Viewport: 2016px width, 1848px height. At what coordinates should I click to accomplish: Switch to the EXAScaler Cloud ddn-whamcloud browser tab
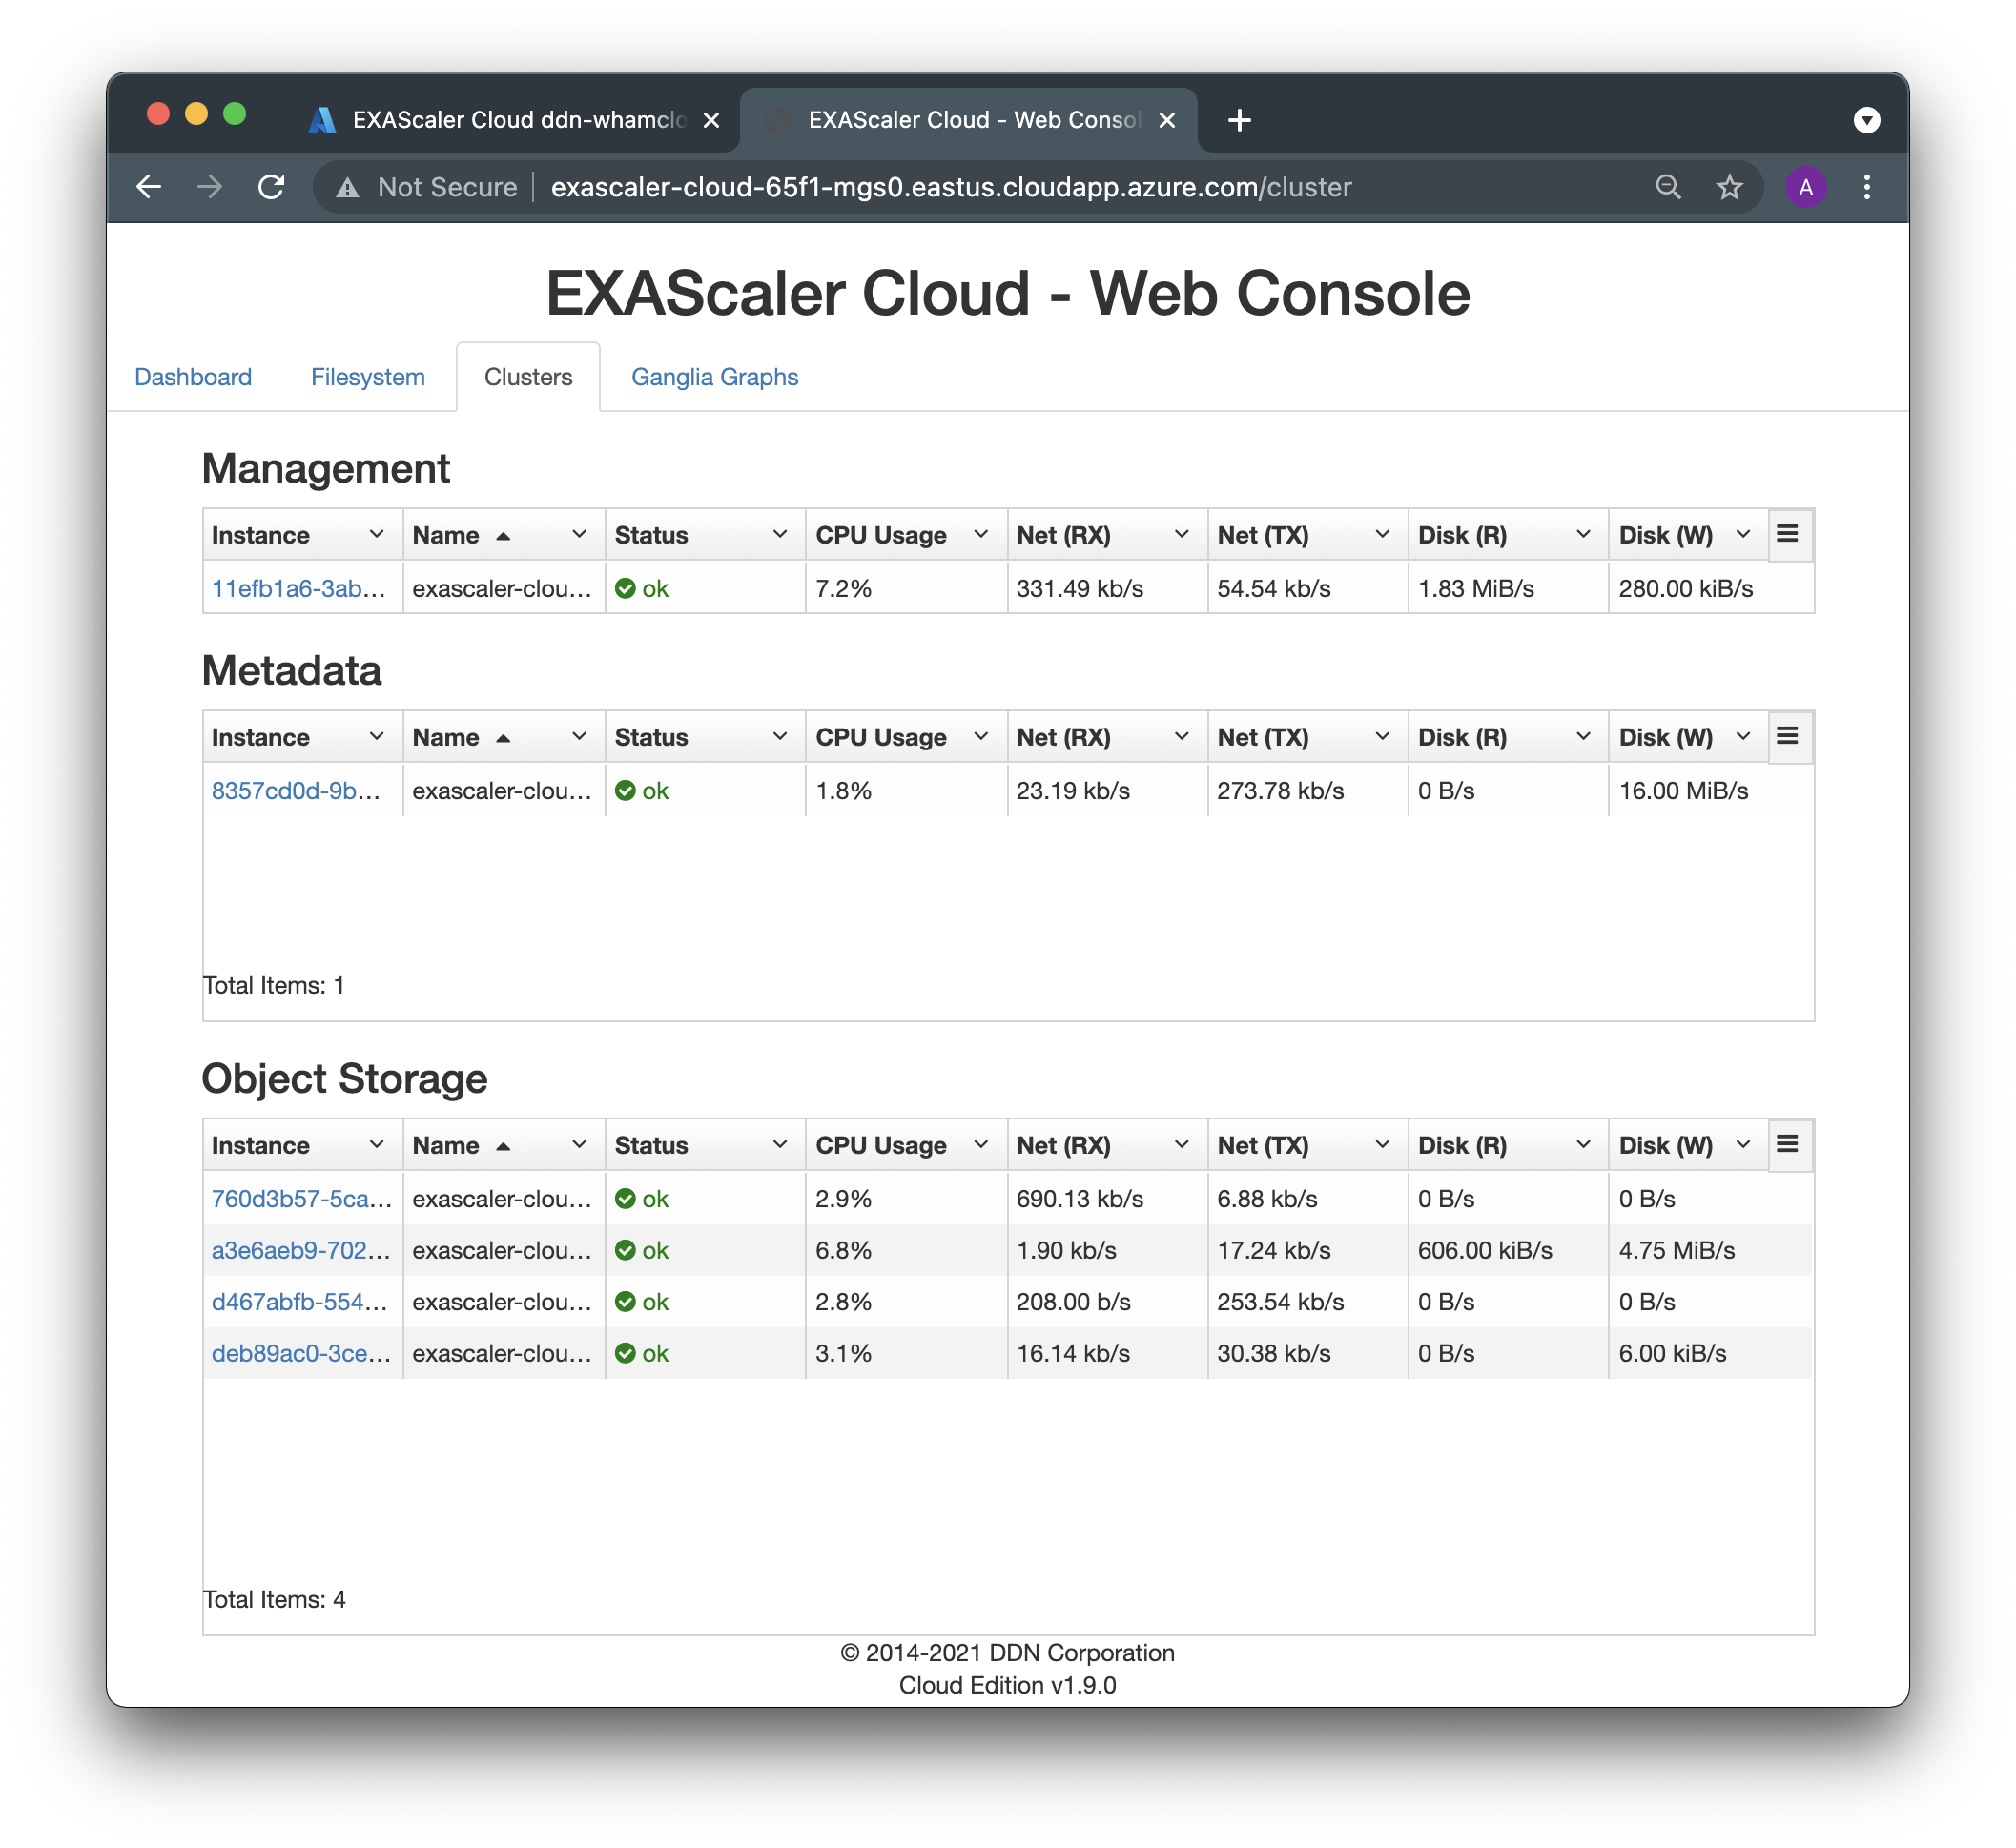pyautogui.click(x=515, y=120)
